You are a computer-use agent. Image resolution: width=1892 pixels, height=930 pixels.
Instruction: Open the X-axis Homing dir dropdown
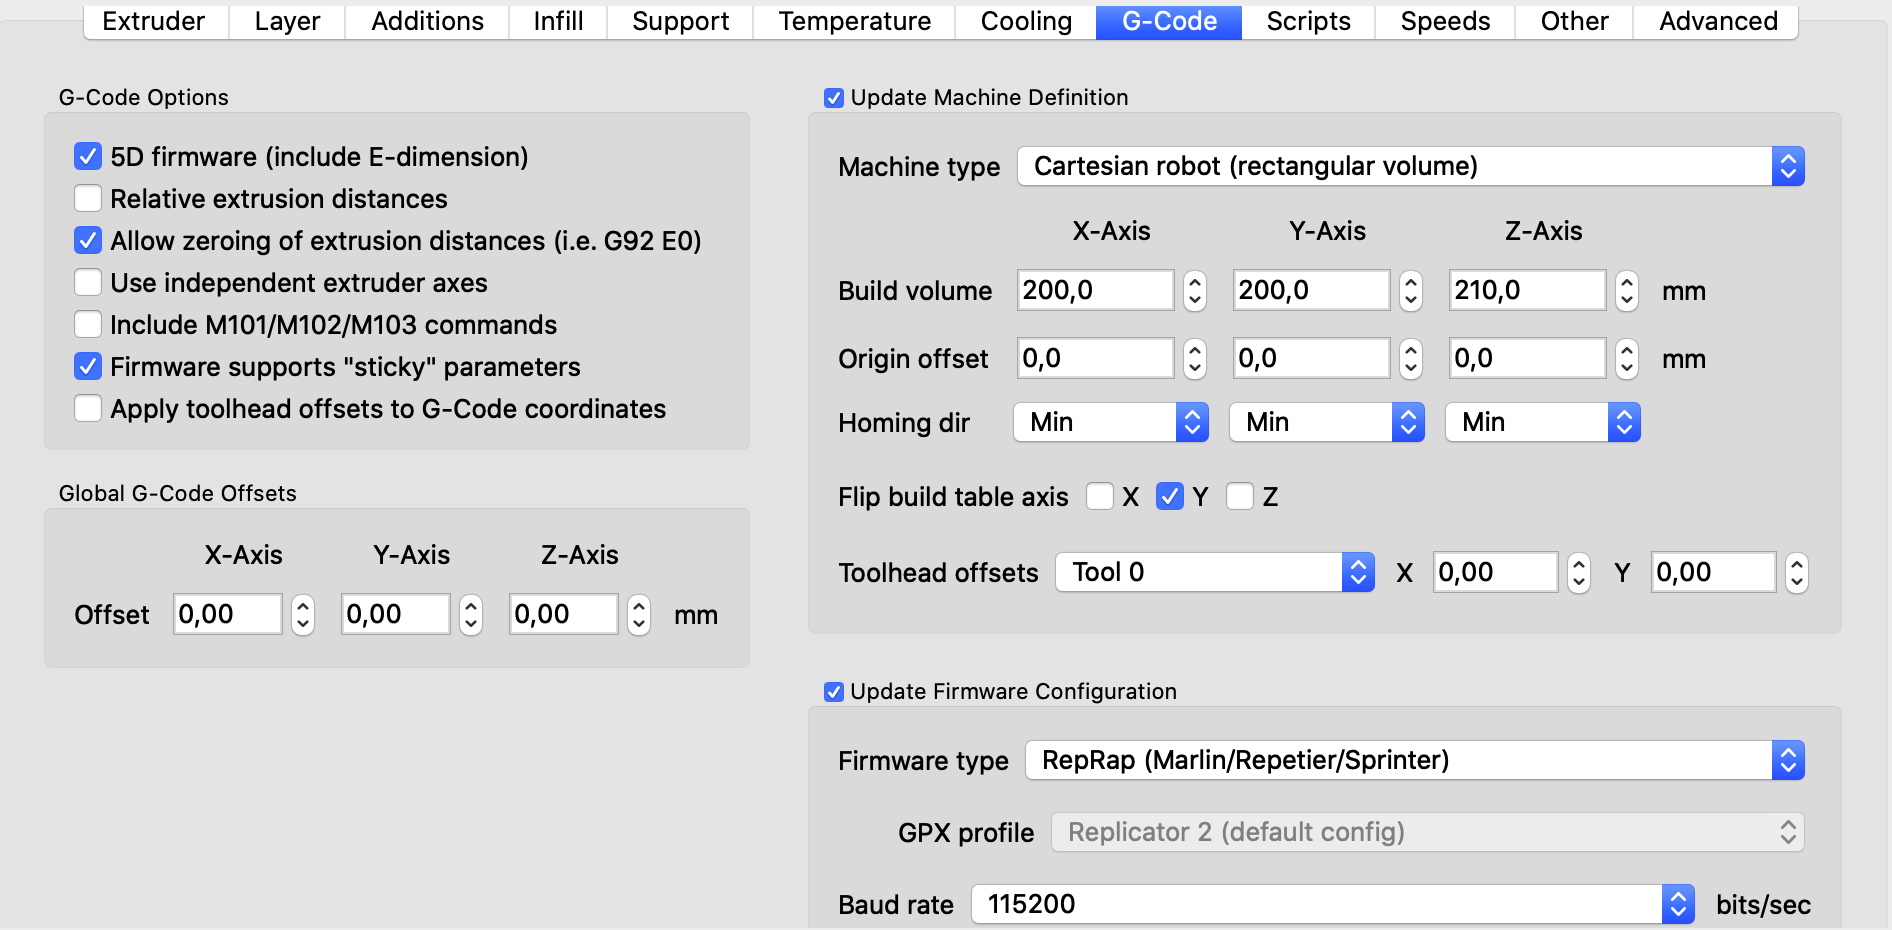1110,423
